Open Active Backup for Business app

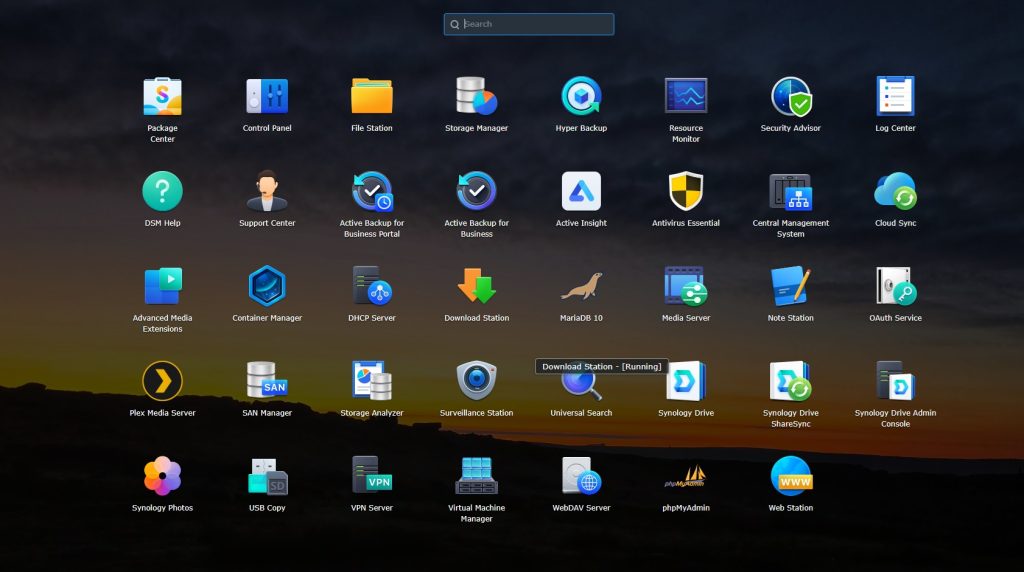click(476, 191)
